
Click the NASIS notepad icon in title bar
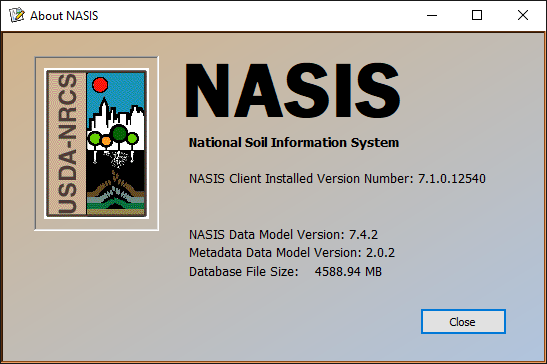(x=17, y=15)
